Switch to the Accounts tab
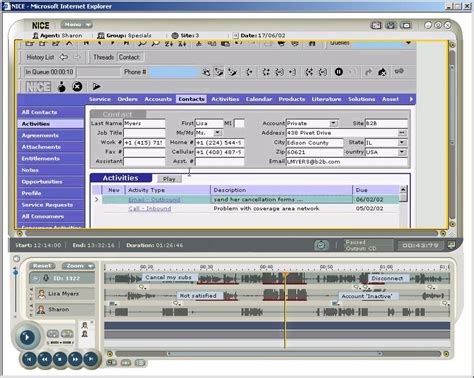 point(158,99)
